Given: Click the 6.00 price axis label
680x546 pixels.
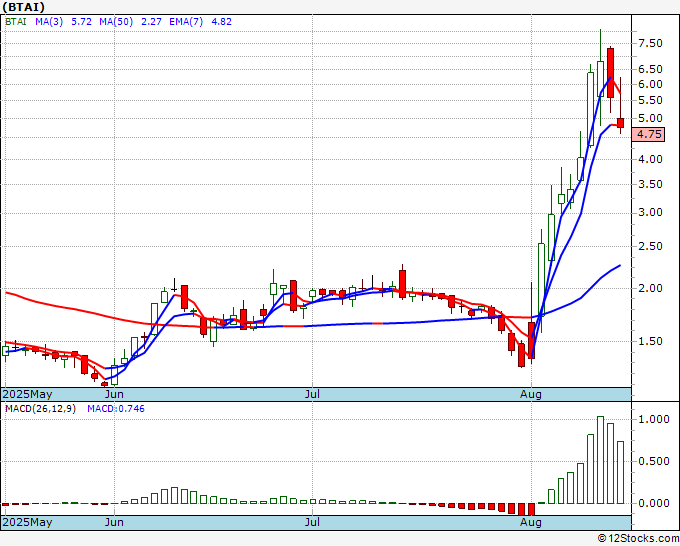Looking at the screenshot, I should coord(650,85).
